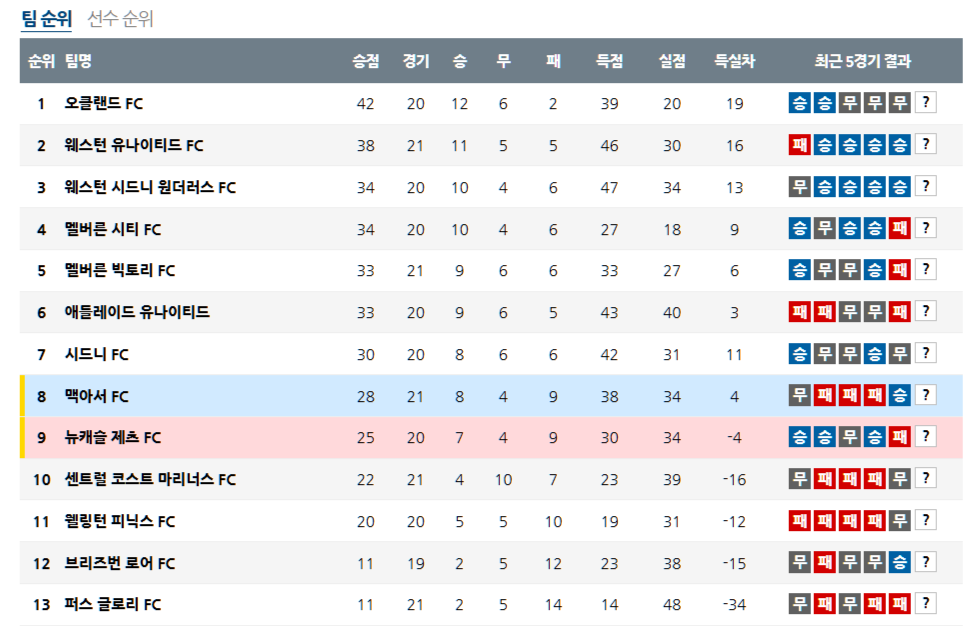Viewport: 976px width, 626px height.
Task: Open the 멜버른 빅토리 FC team link
Action: [120, 270]
